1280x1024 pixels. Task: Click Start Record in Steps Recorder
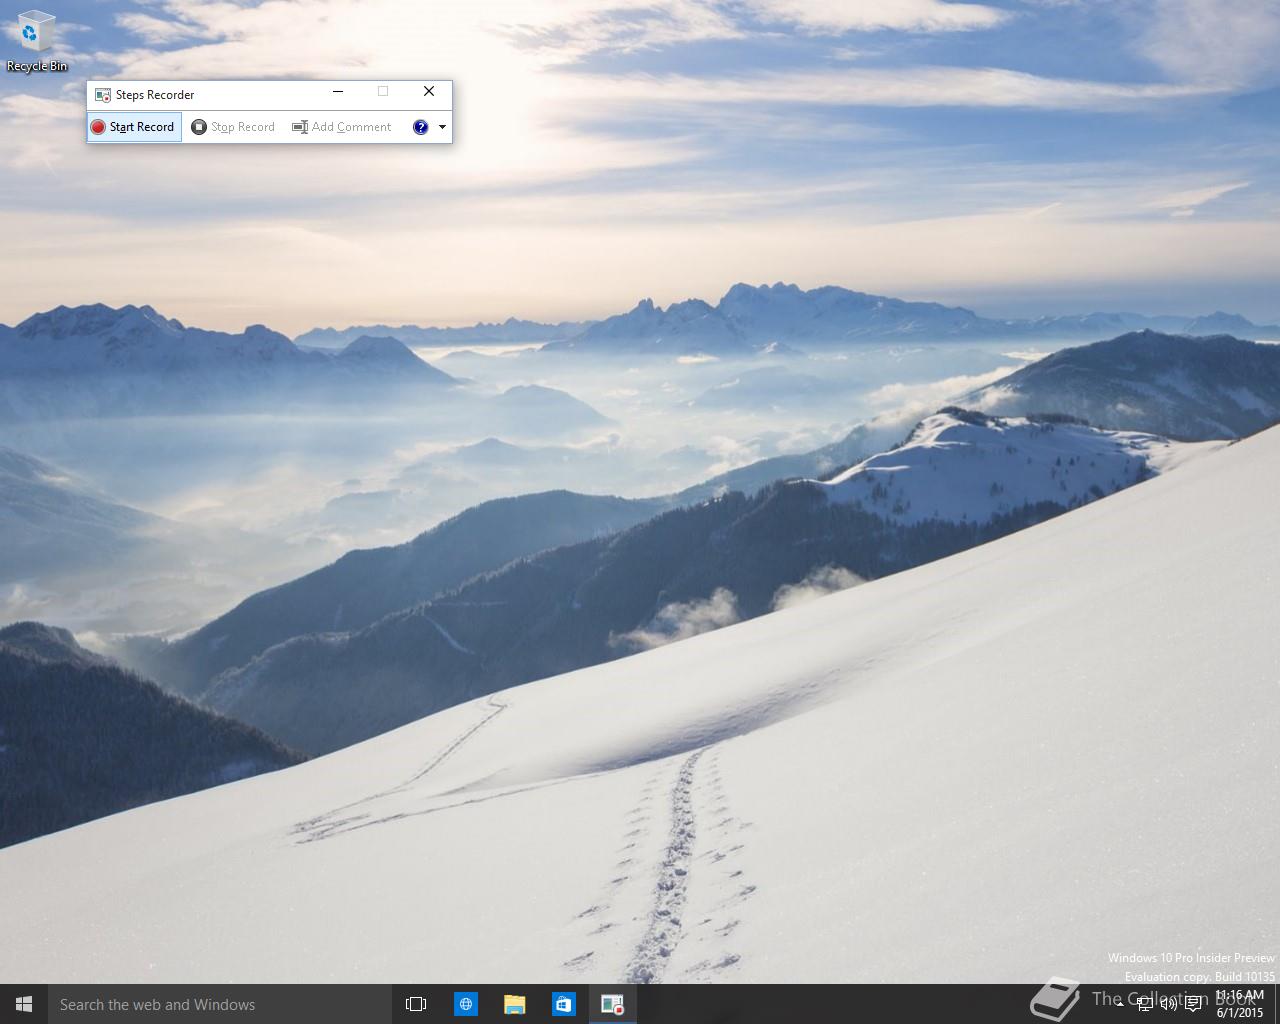tap(134, 127)
